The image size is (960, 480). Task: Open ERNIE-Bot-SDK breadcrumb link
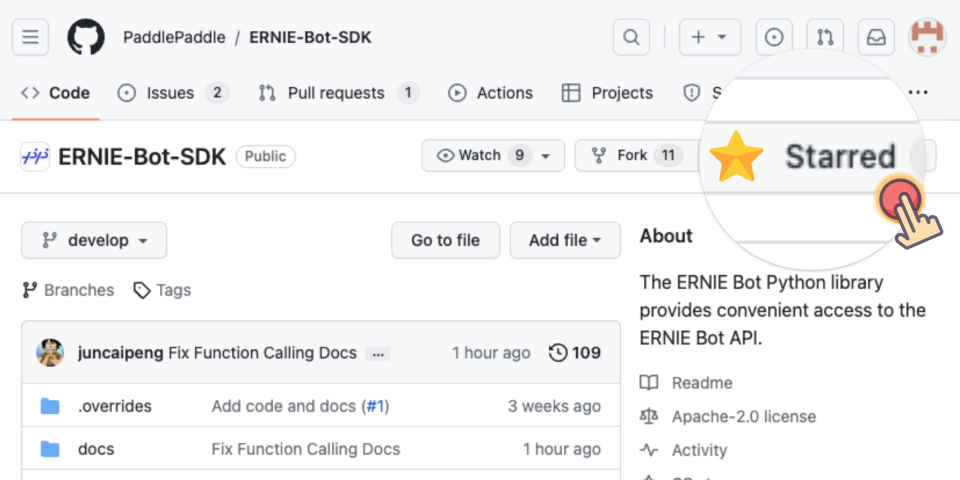(x=310, y=37)
